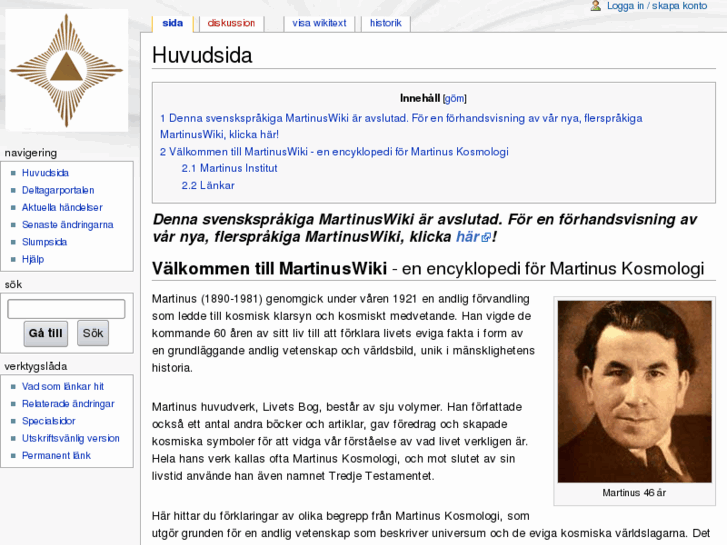
Task: Click the MartinusWiki star logo
Action: pos(66,71)
